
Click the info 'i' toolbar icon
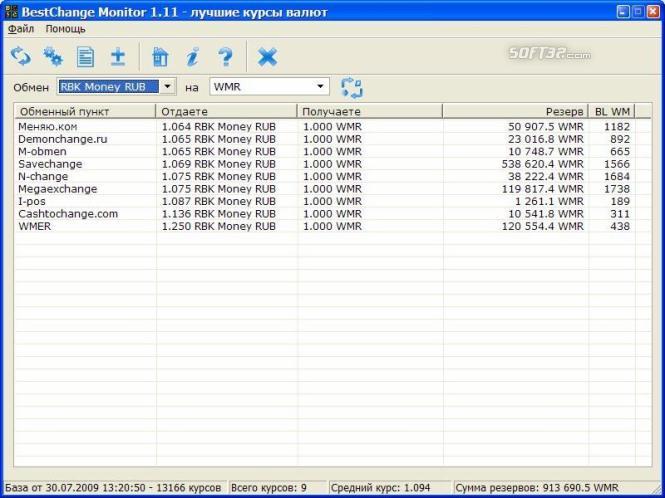pyautogui.click(x=192, y=57)
